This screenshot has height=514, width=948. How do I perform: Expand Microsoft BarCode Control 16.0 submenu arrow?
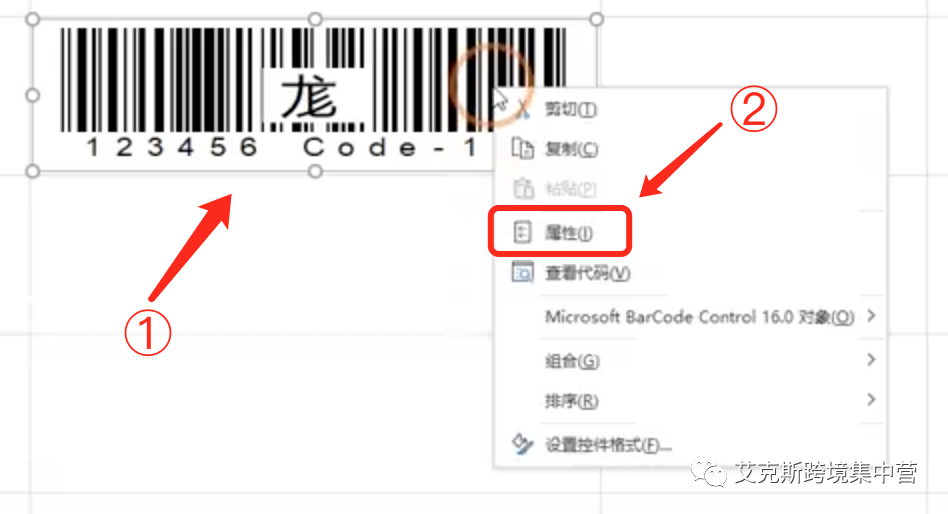click(871, 316)
